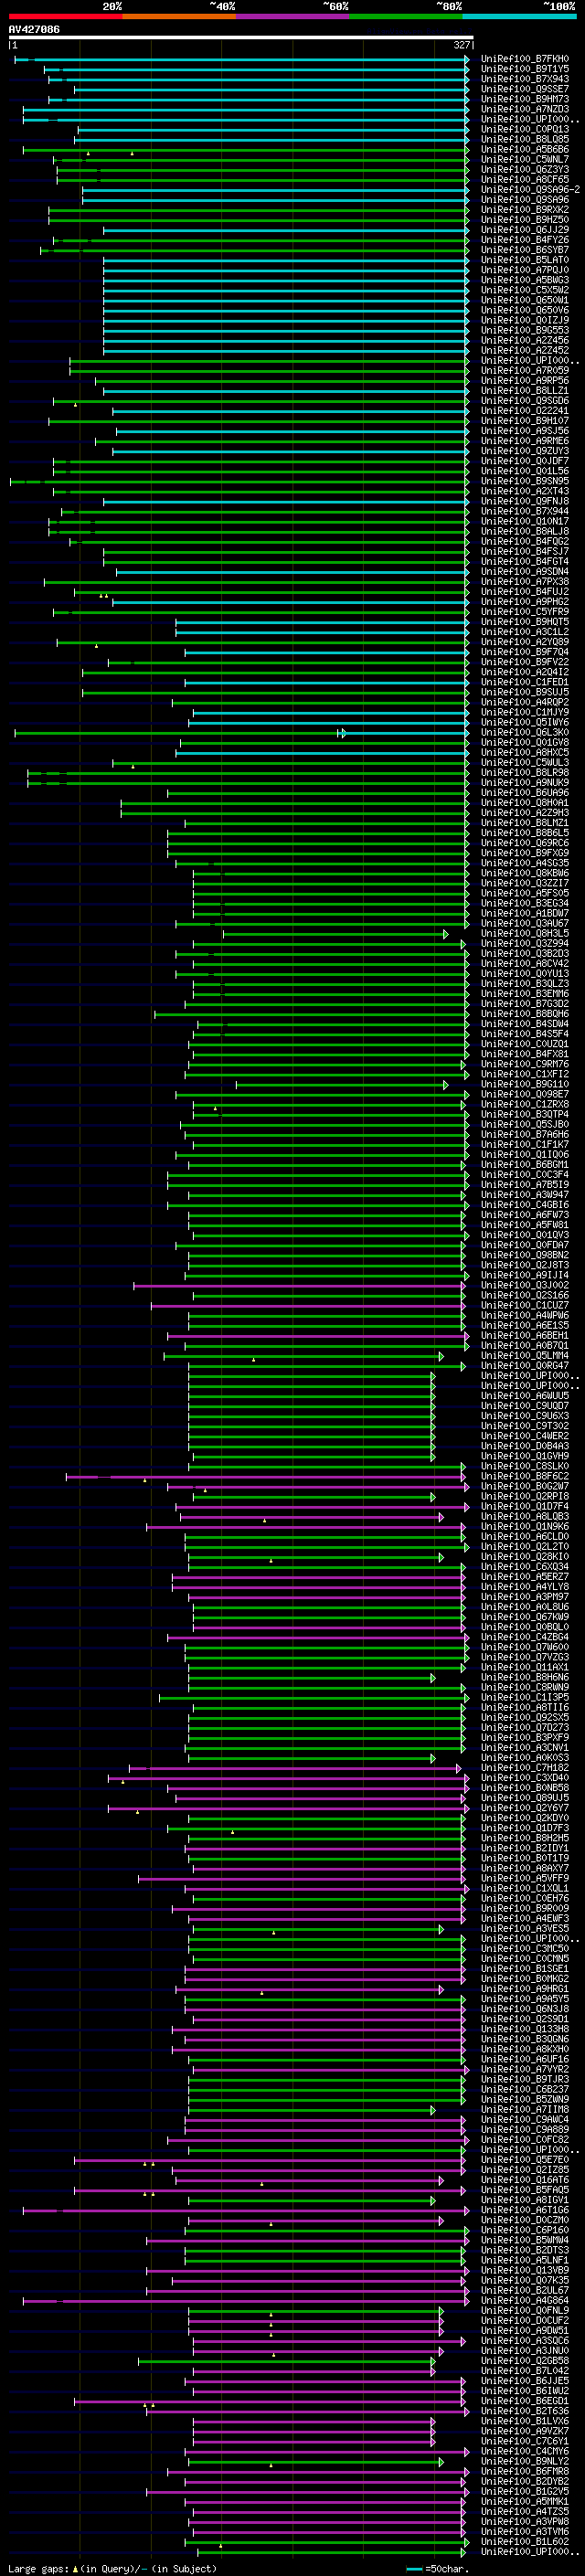Screen dimensions: 585x2576
Task: Select the query name AV427086
Action: click(x=34, y=30)
